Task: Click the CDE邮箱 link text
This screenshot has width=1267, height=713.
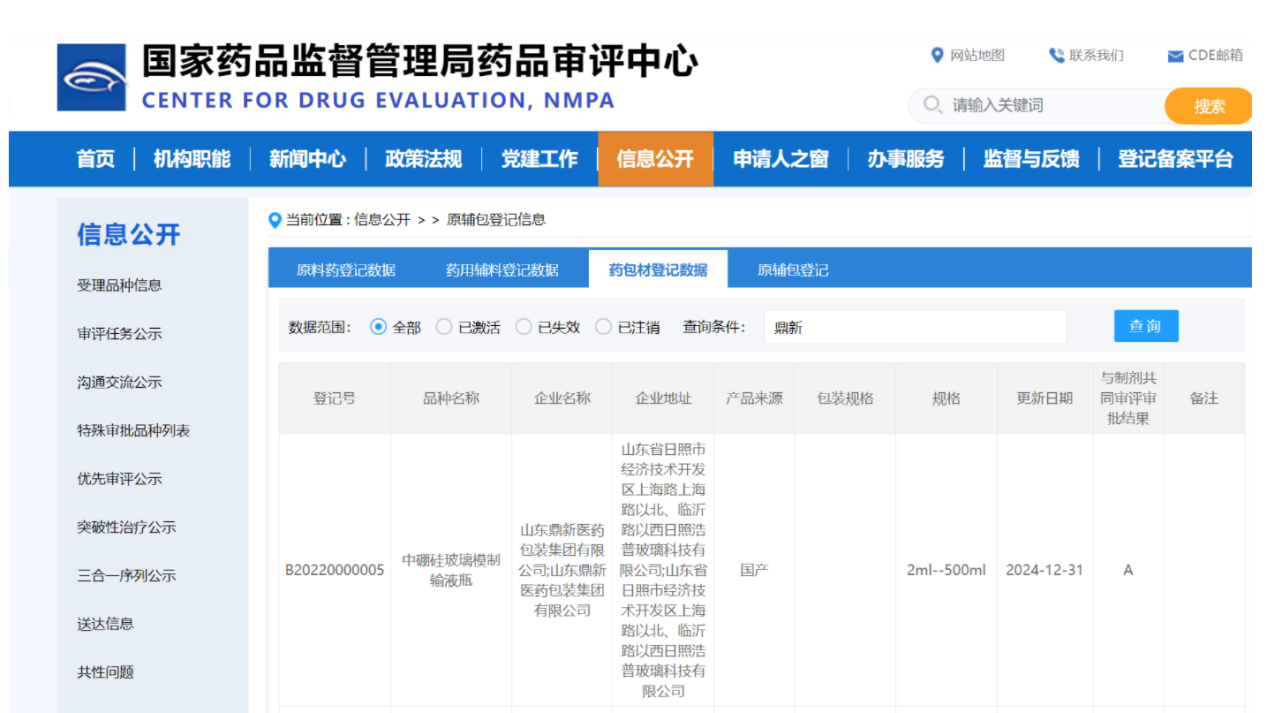Action: click(x=1216, y=55)
